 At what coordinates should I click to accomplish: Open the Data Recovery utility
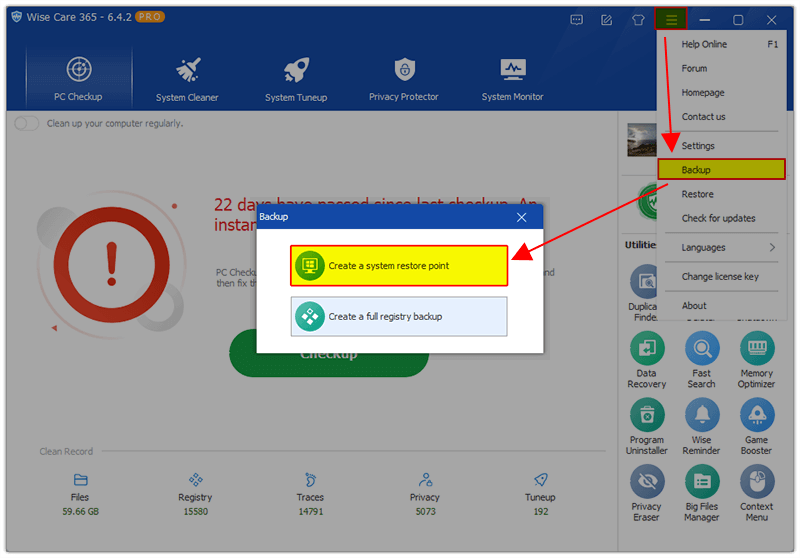click(x=647, y=360)
